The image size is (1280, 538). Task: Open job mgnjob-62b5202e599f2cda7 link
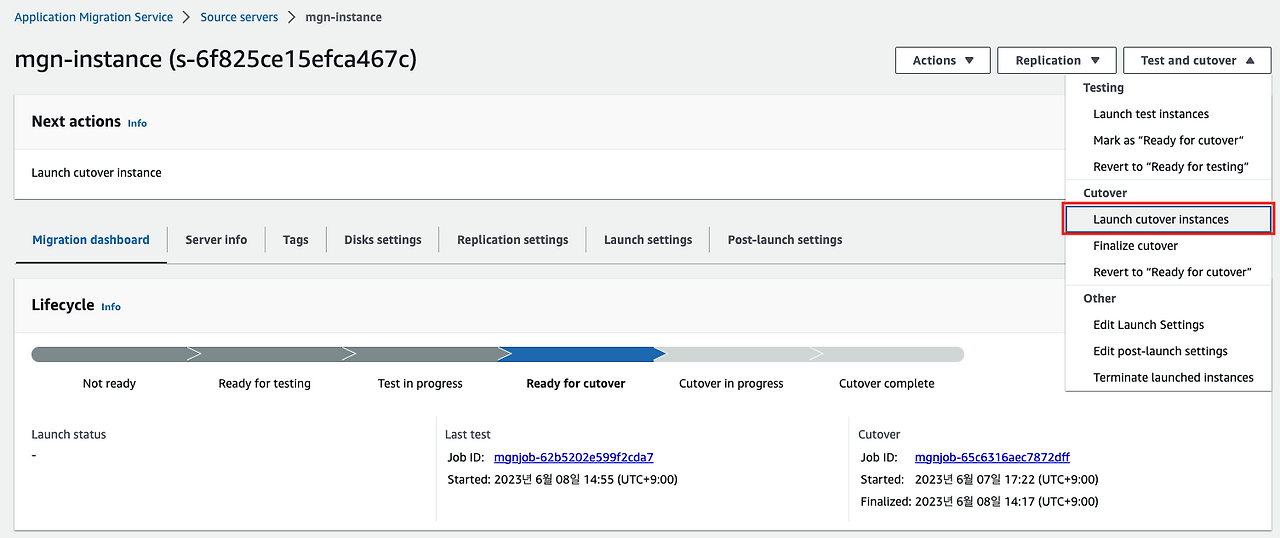(574, 457)
